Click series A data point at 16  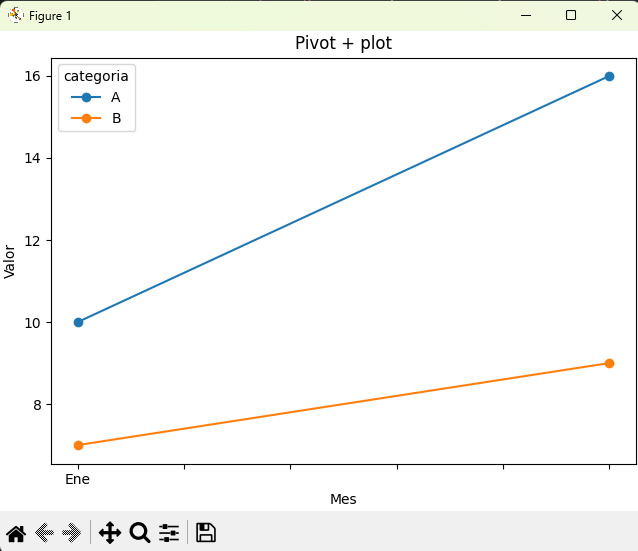click(x=609, y=76)
